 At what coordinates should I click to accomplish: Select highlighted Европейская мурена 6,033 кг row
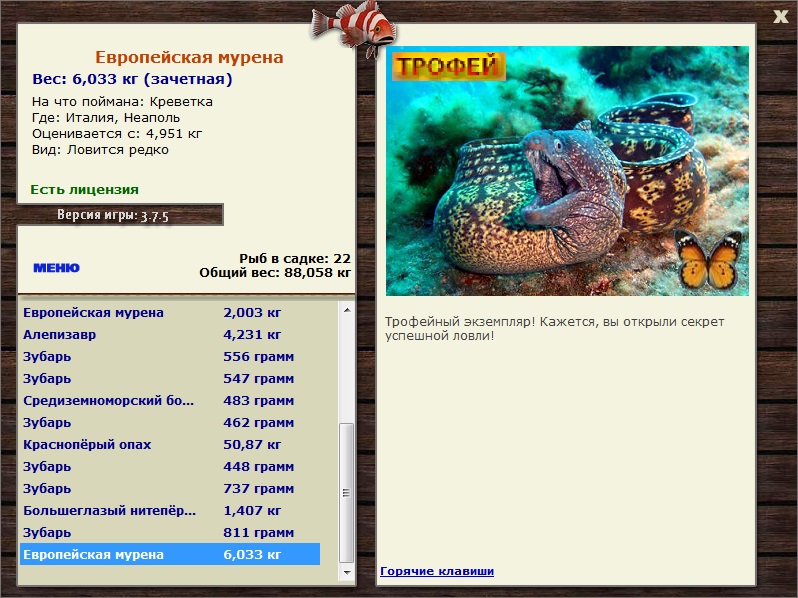(170, 554)
